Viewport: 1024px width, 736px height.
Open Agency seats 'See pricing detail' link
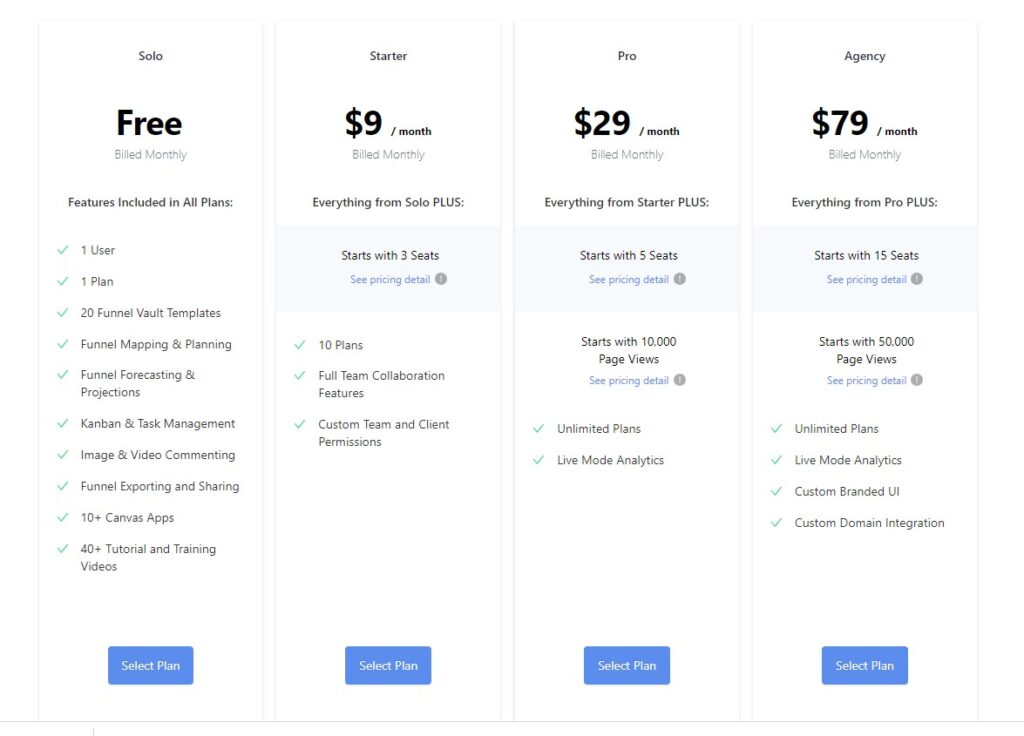pyautogui.click(x=866, y=279)
